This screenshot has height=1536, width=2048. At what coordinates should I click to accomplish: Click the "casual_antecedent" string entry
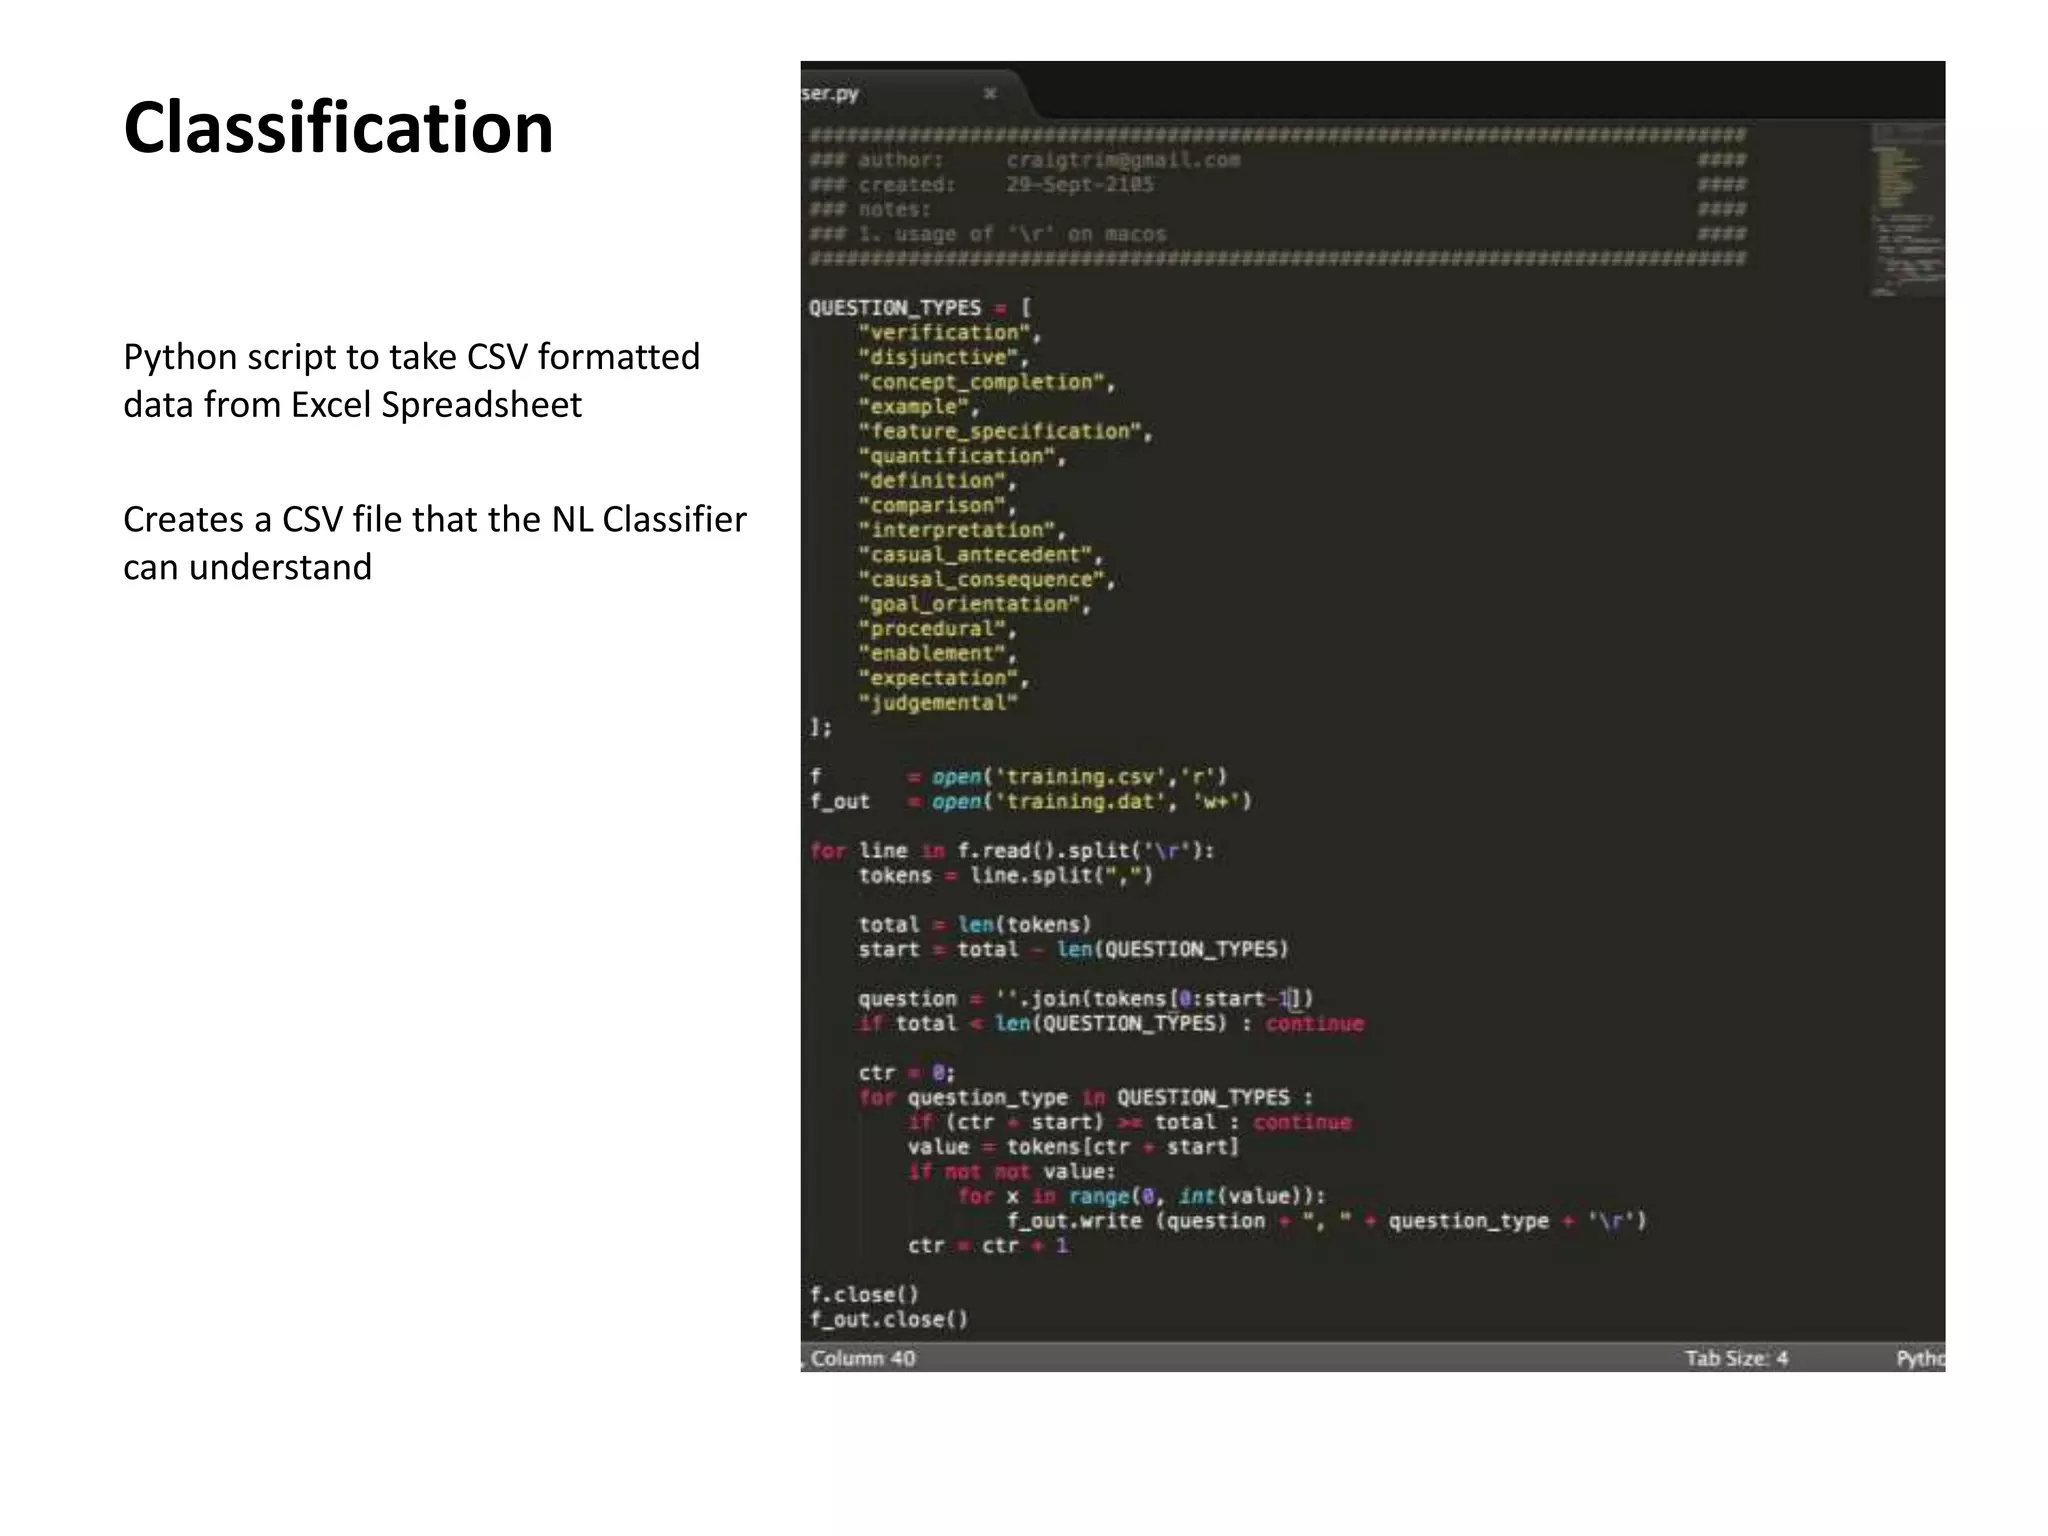pos(980,555)
